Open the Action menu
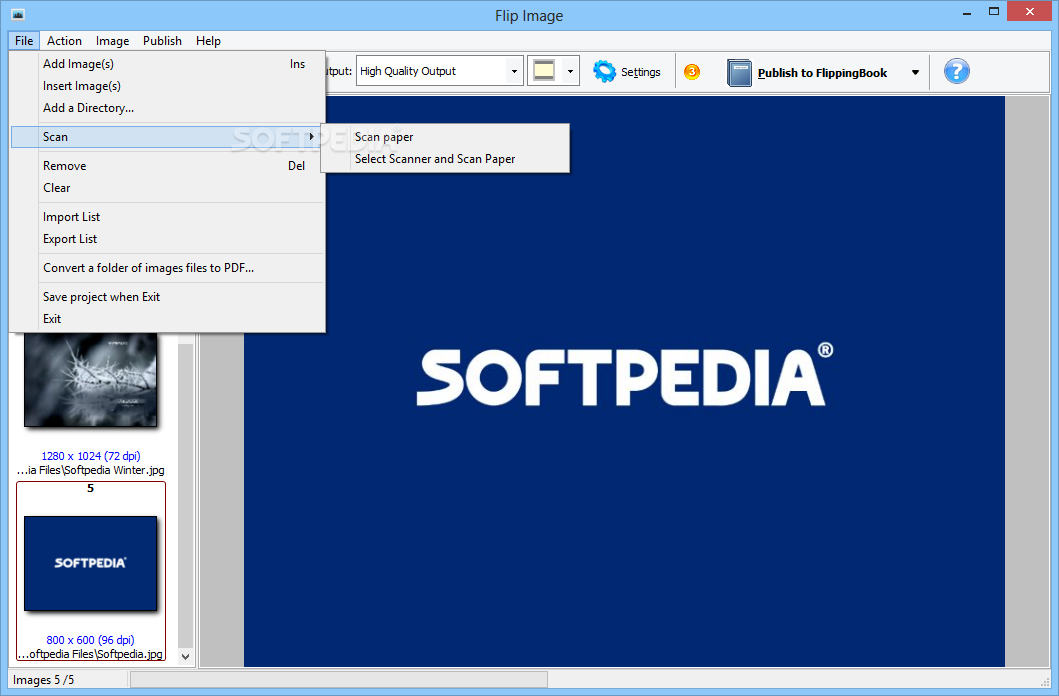 click(64, 41)
